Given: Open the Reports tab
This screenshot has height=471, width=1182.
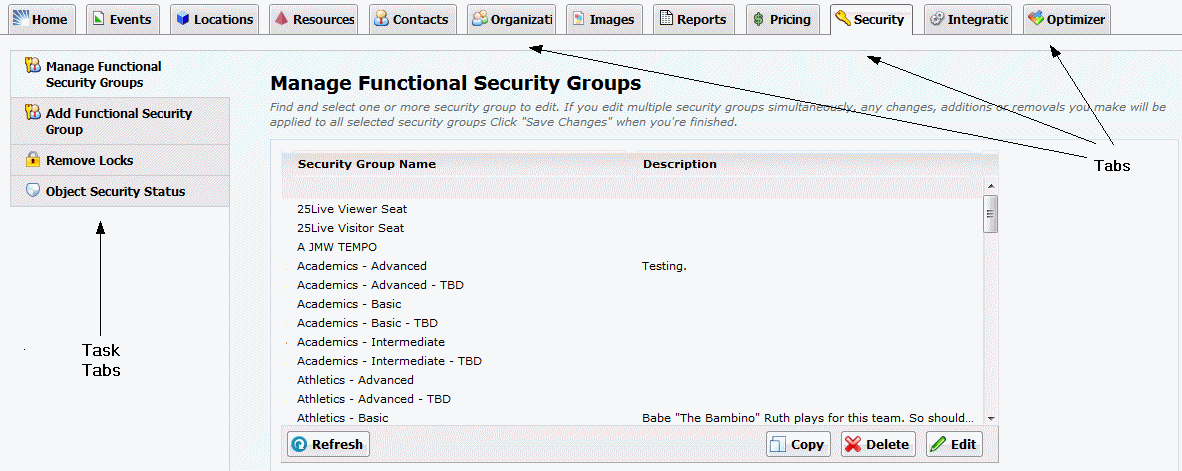Looking at the screenshot, I should click(x=694, y=20).
